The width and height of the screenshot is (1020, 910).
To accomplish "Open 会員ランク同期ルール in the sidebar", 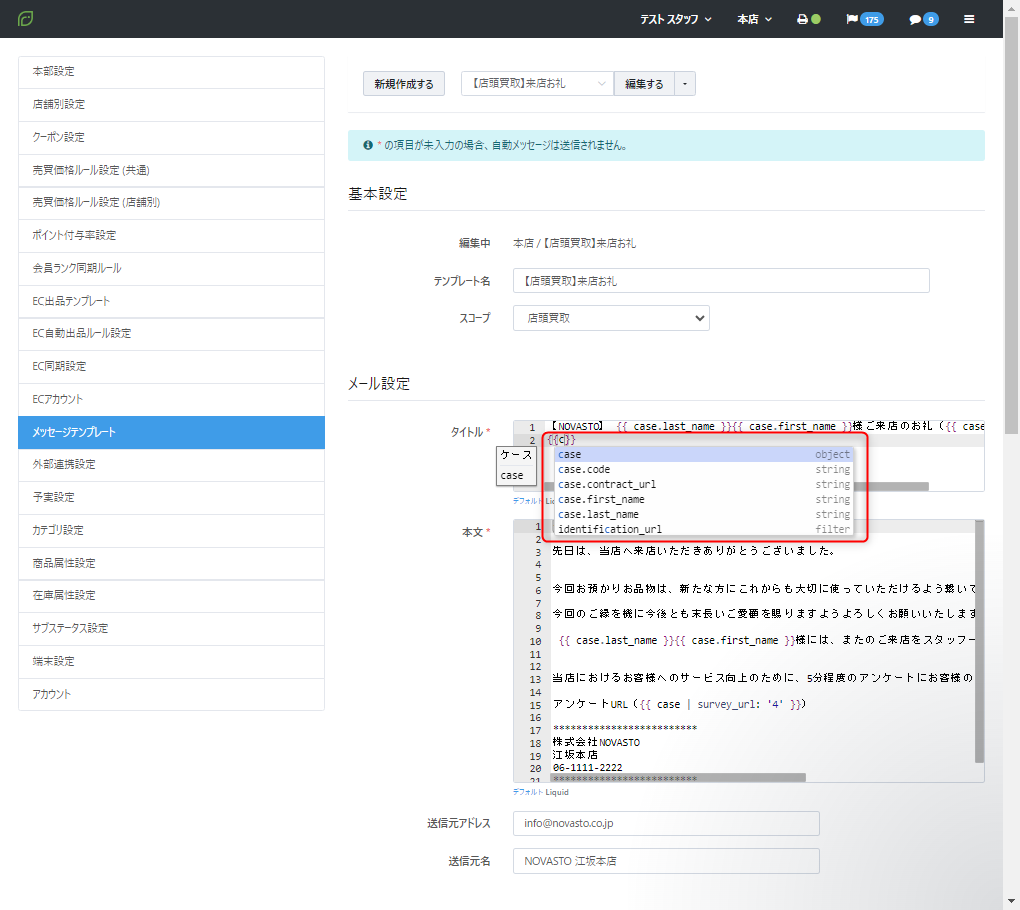I will 171,269.
